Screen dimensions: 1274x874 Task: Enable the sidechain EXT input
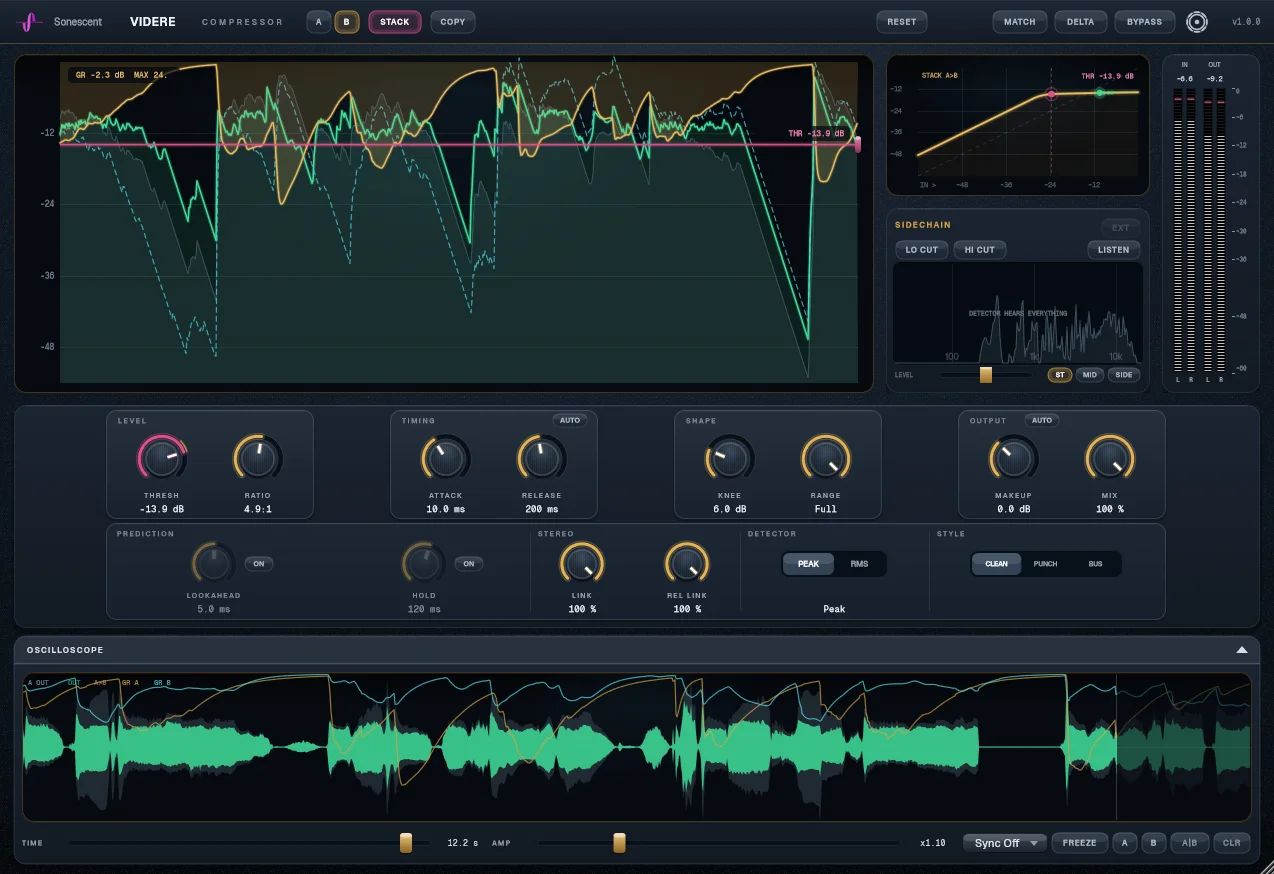1120,228
